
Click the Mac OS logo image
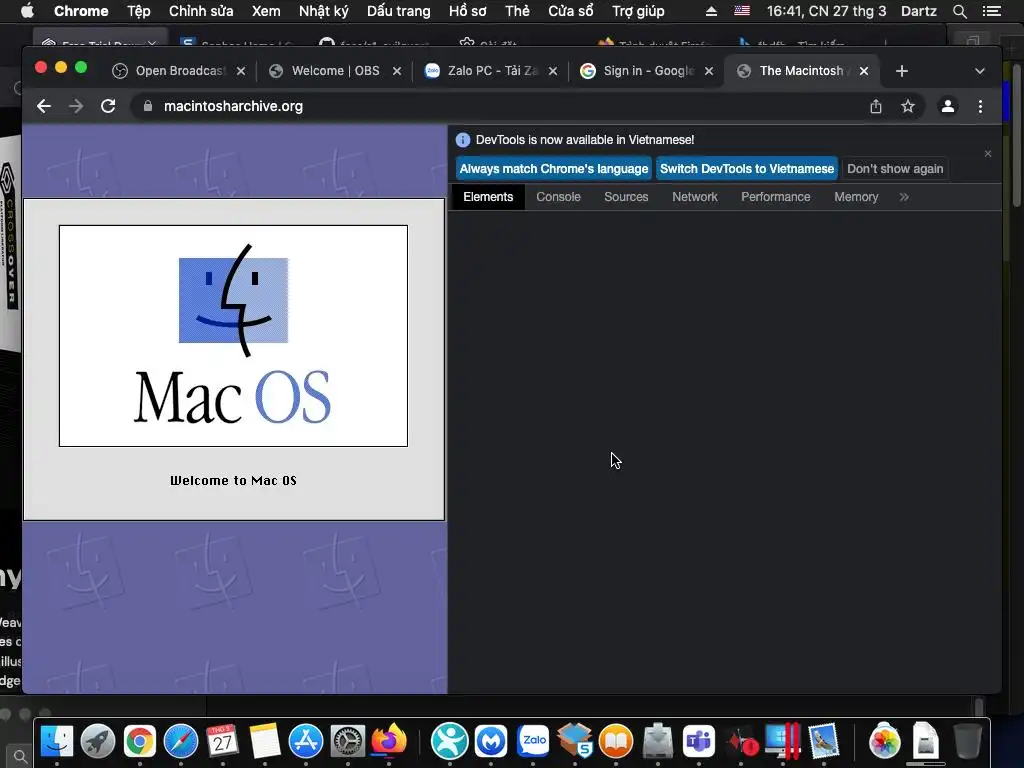[233, 336]
